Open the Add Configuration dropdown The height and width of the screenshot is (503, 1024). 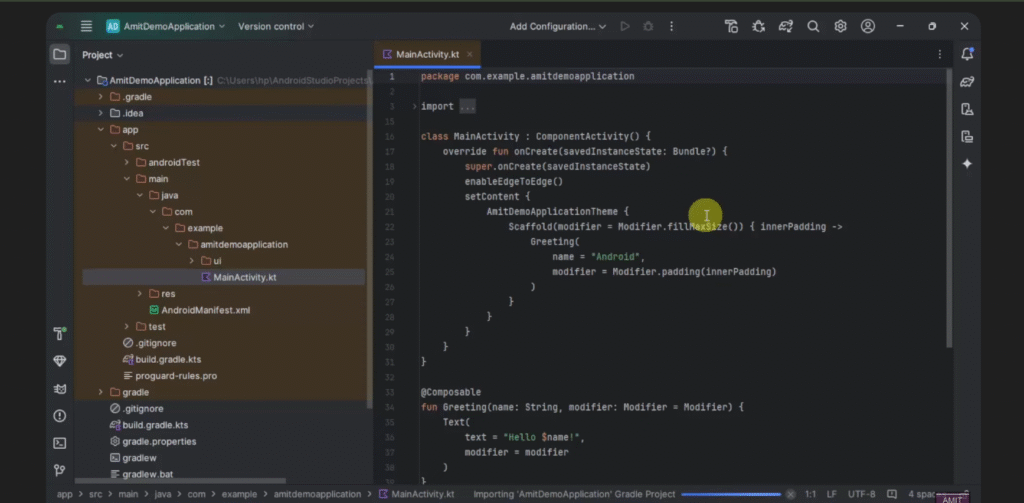click(558, 26)
